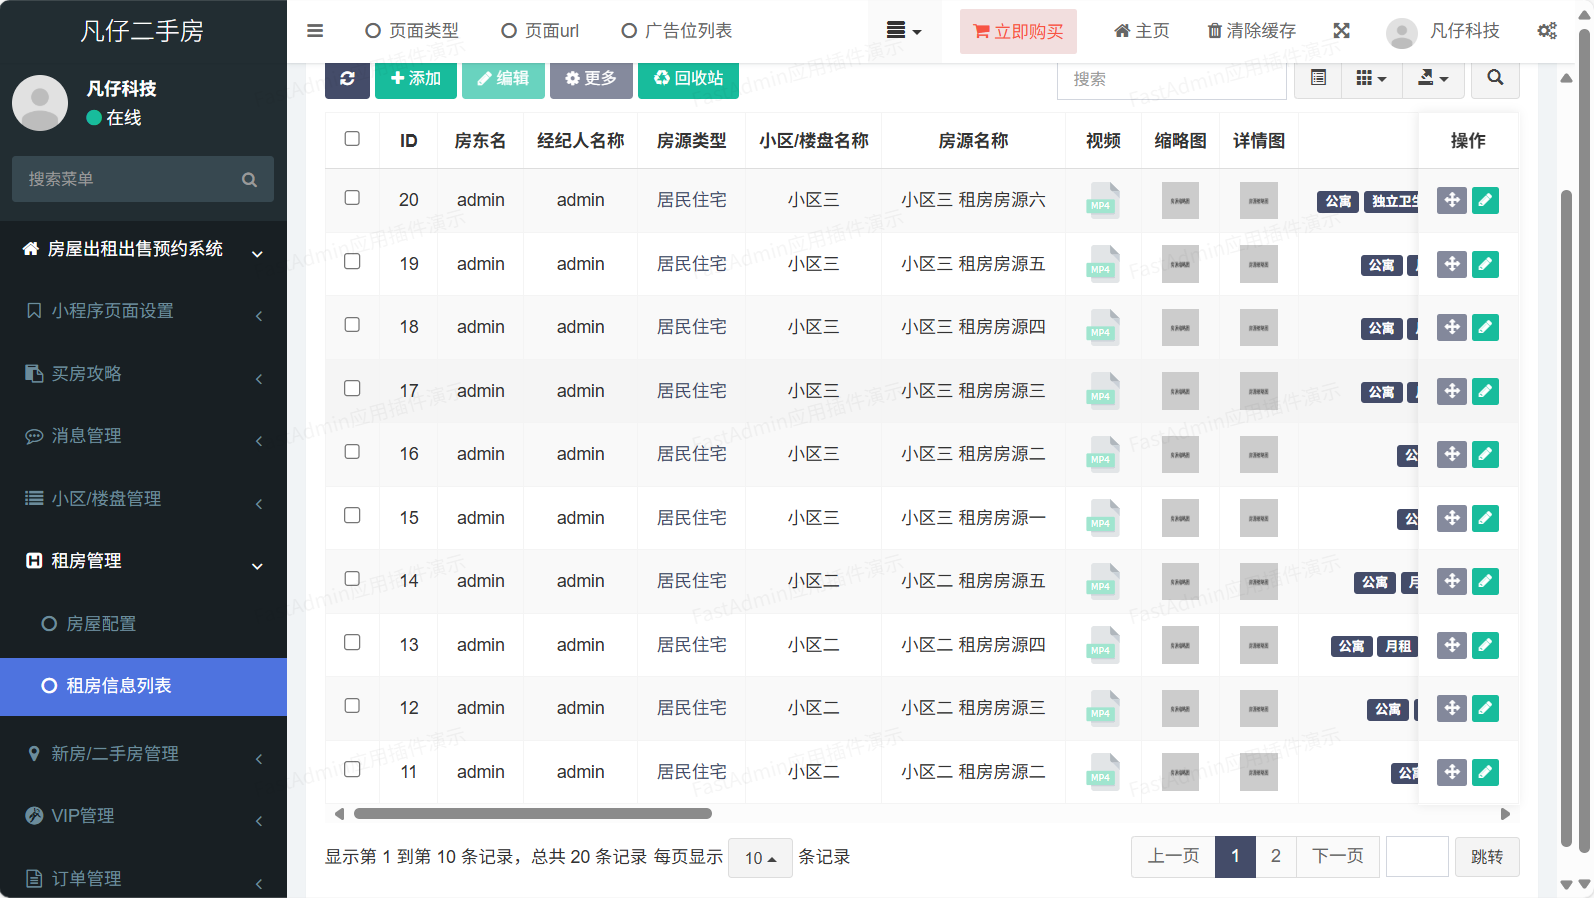
Task: Toggle the card/list view icon button
Action: (1319, 78)
